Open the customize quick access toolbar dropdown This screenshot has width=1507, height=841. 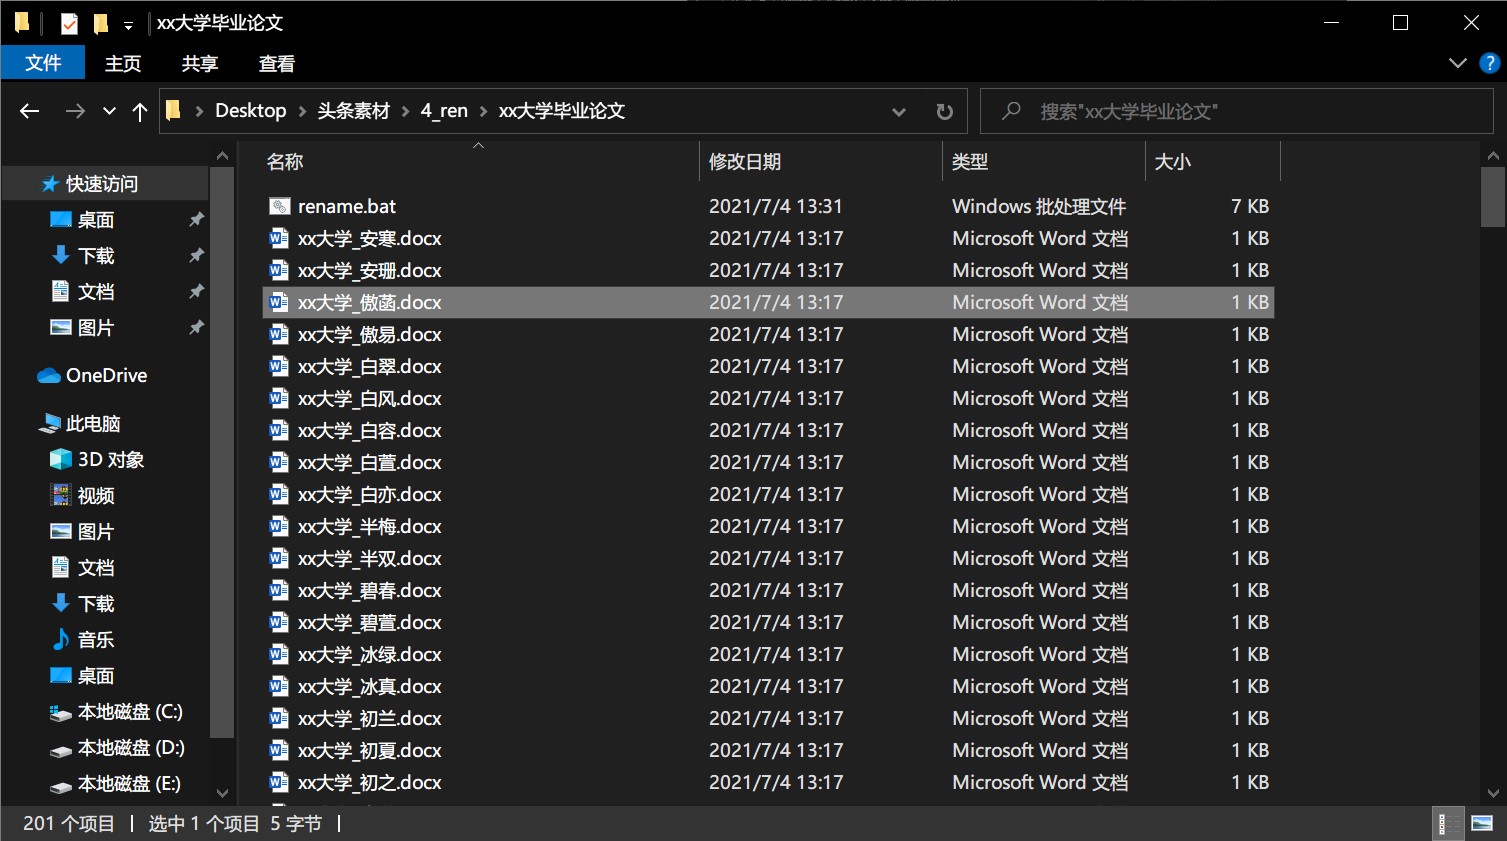(x=128, y=25)
